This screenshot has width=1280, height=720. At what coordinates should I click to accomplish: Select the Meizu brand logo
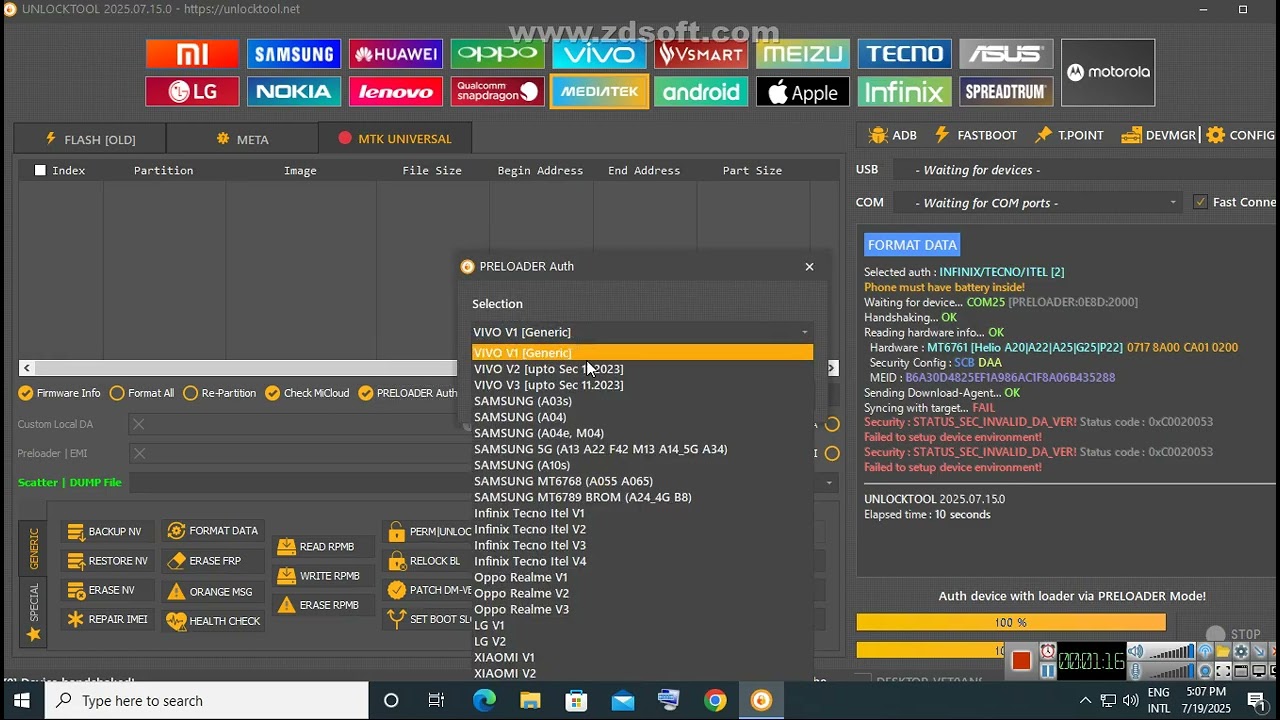pos(803,54)
